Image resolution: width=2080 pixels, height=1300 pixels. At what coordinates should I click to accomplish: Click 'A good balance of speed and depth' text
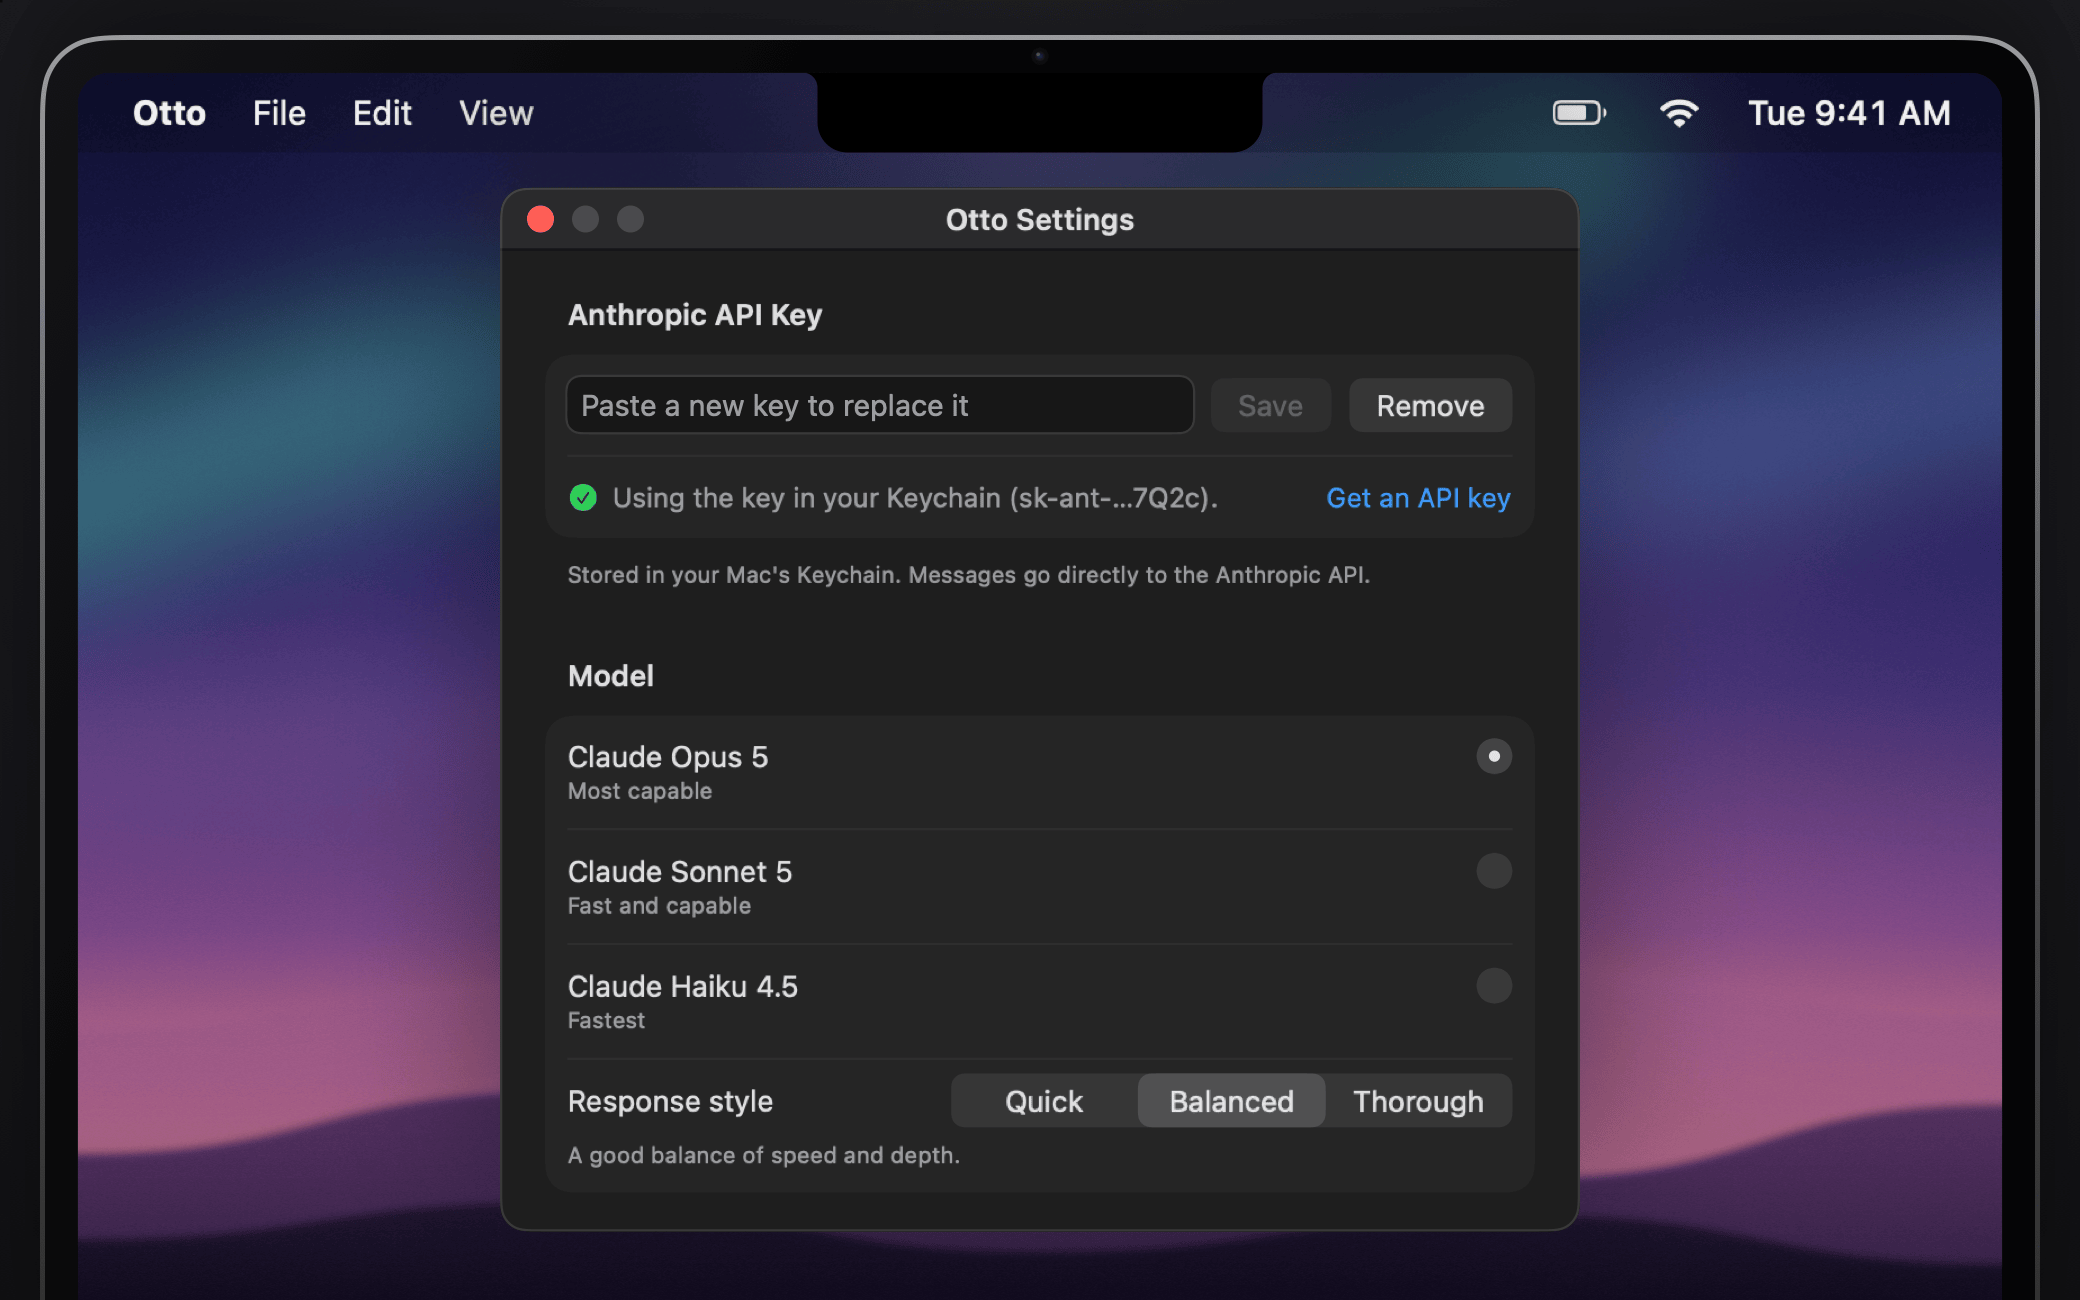pyautogui.click(x=764, y=1155)
